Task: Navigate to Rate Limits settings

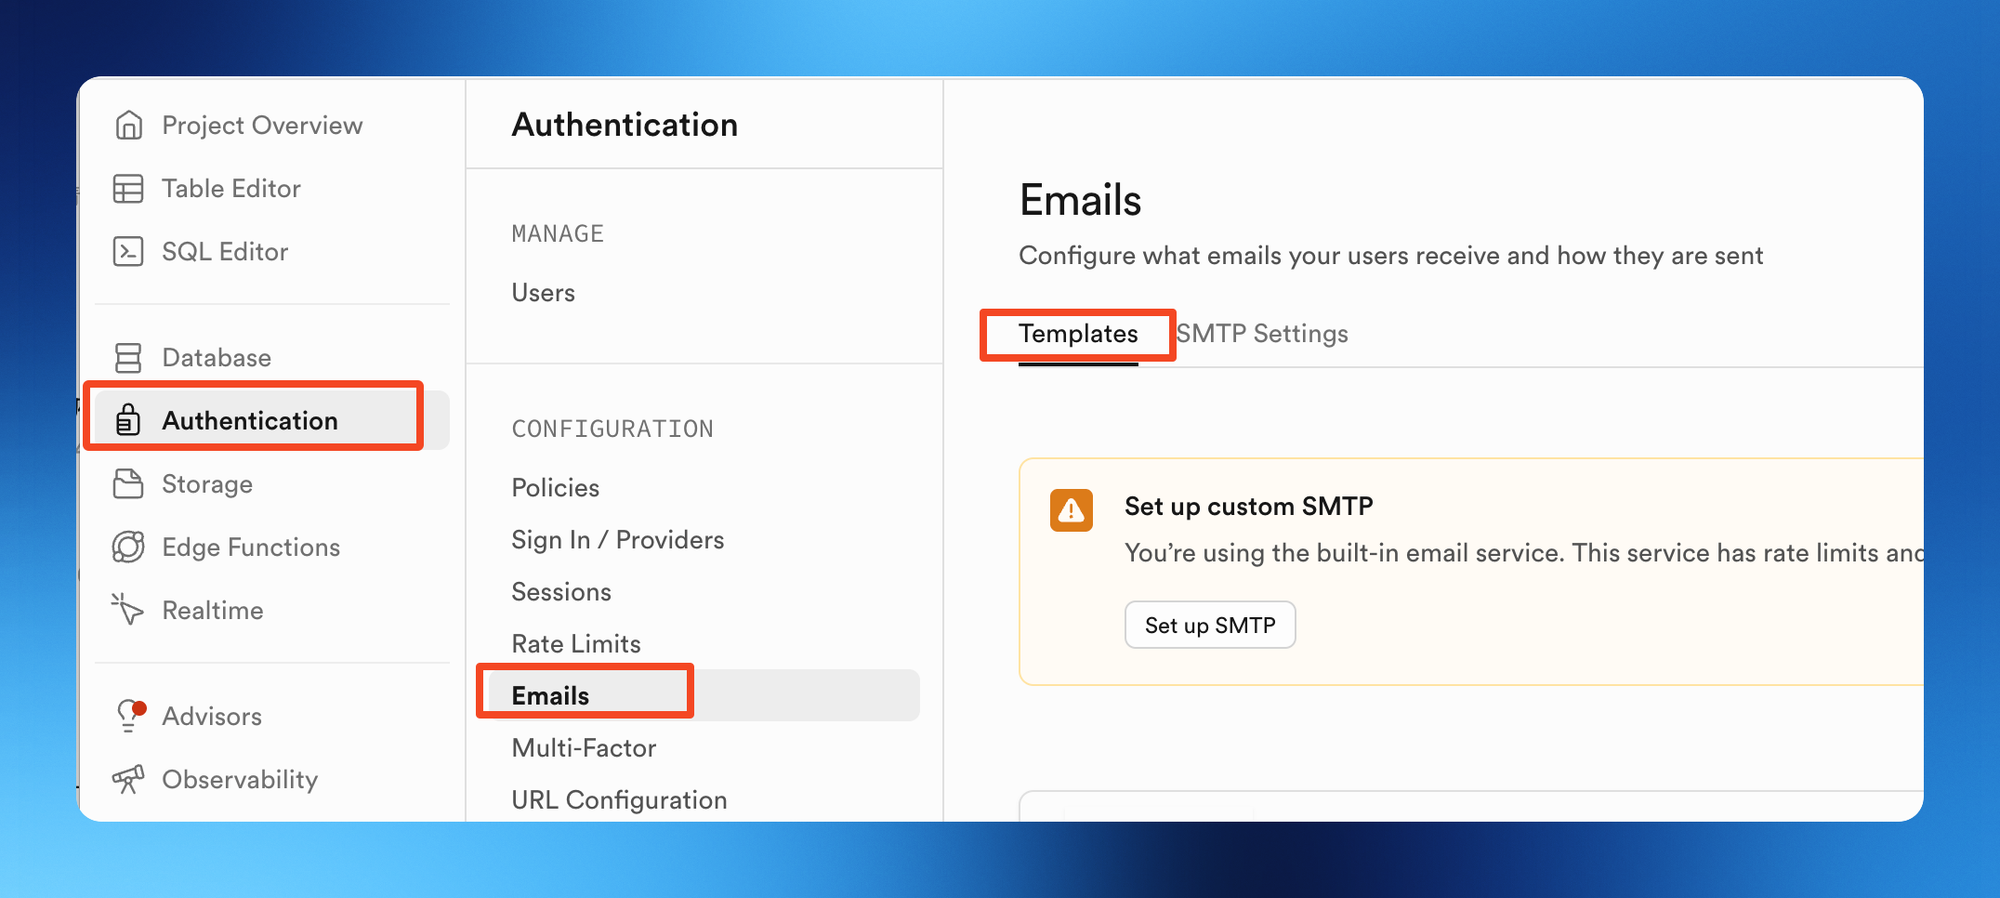Action: coord(576,644)
